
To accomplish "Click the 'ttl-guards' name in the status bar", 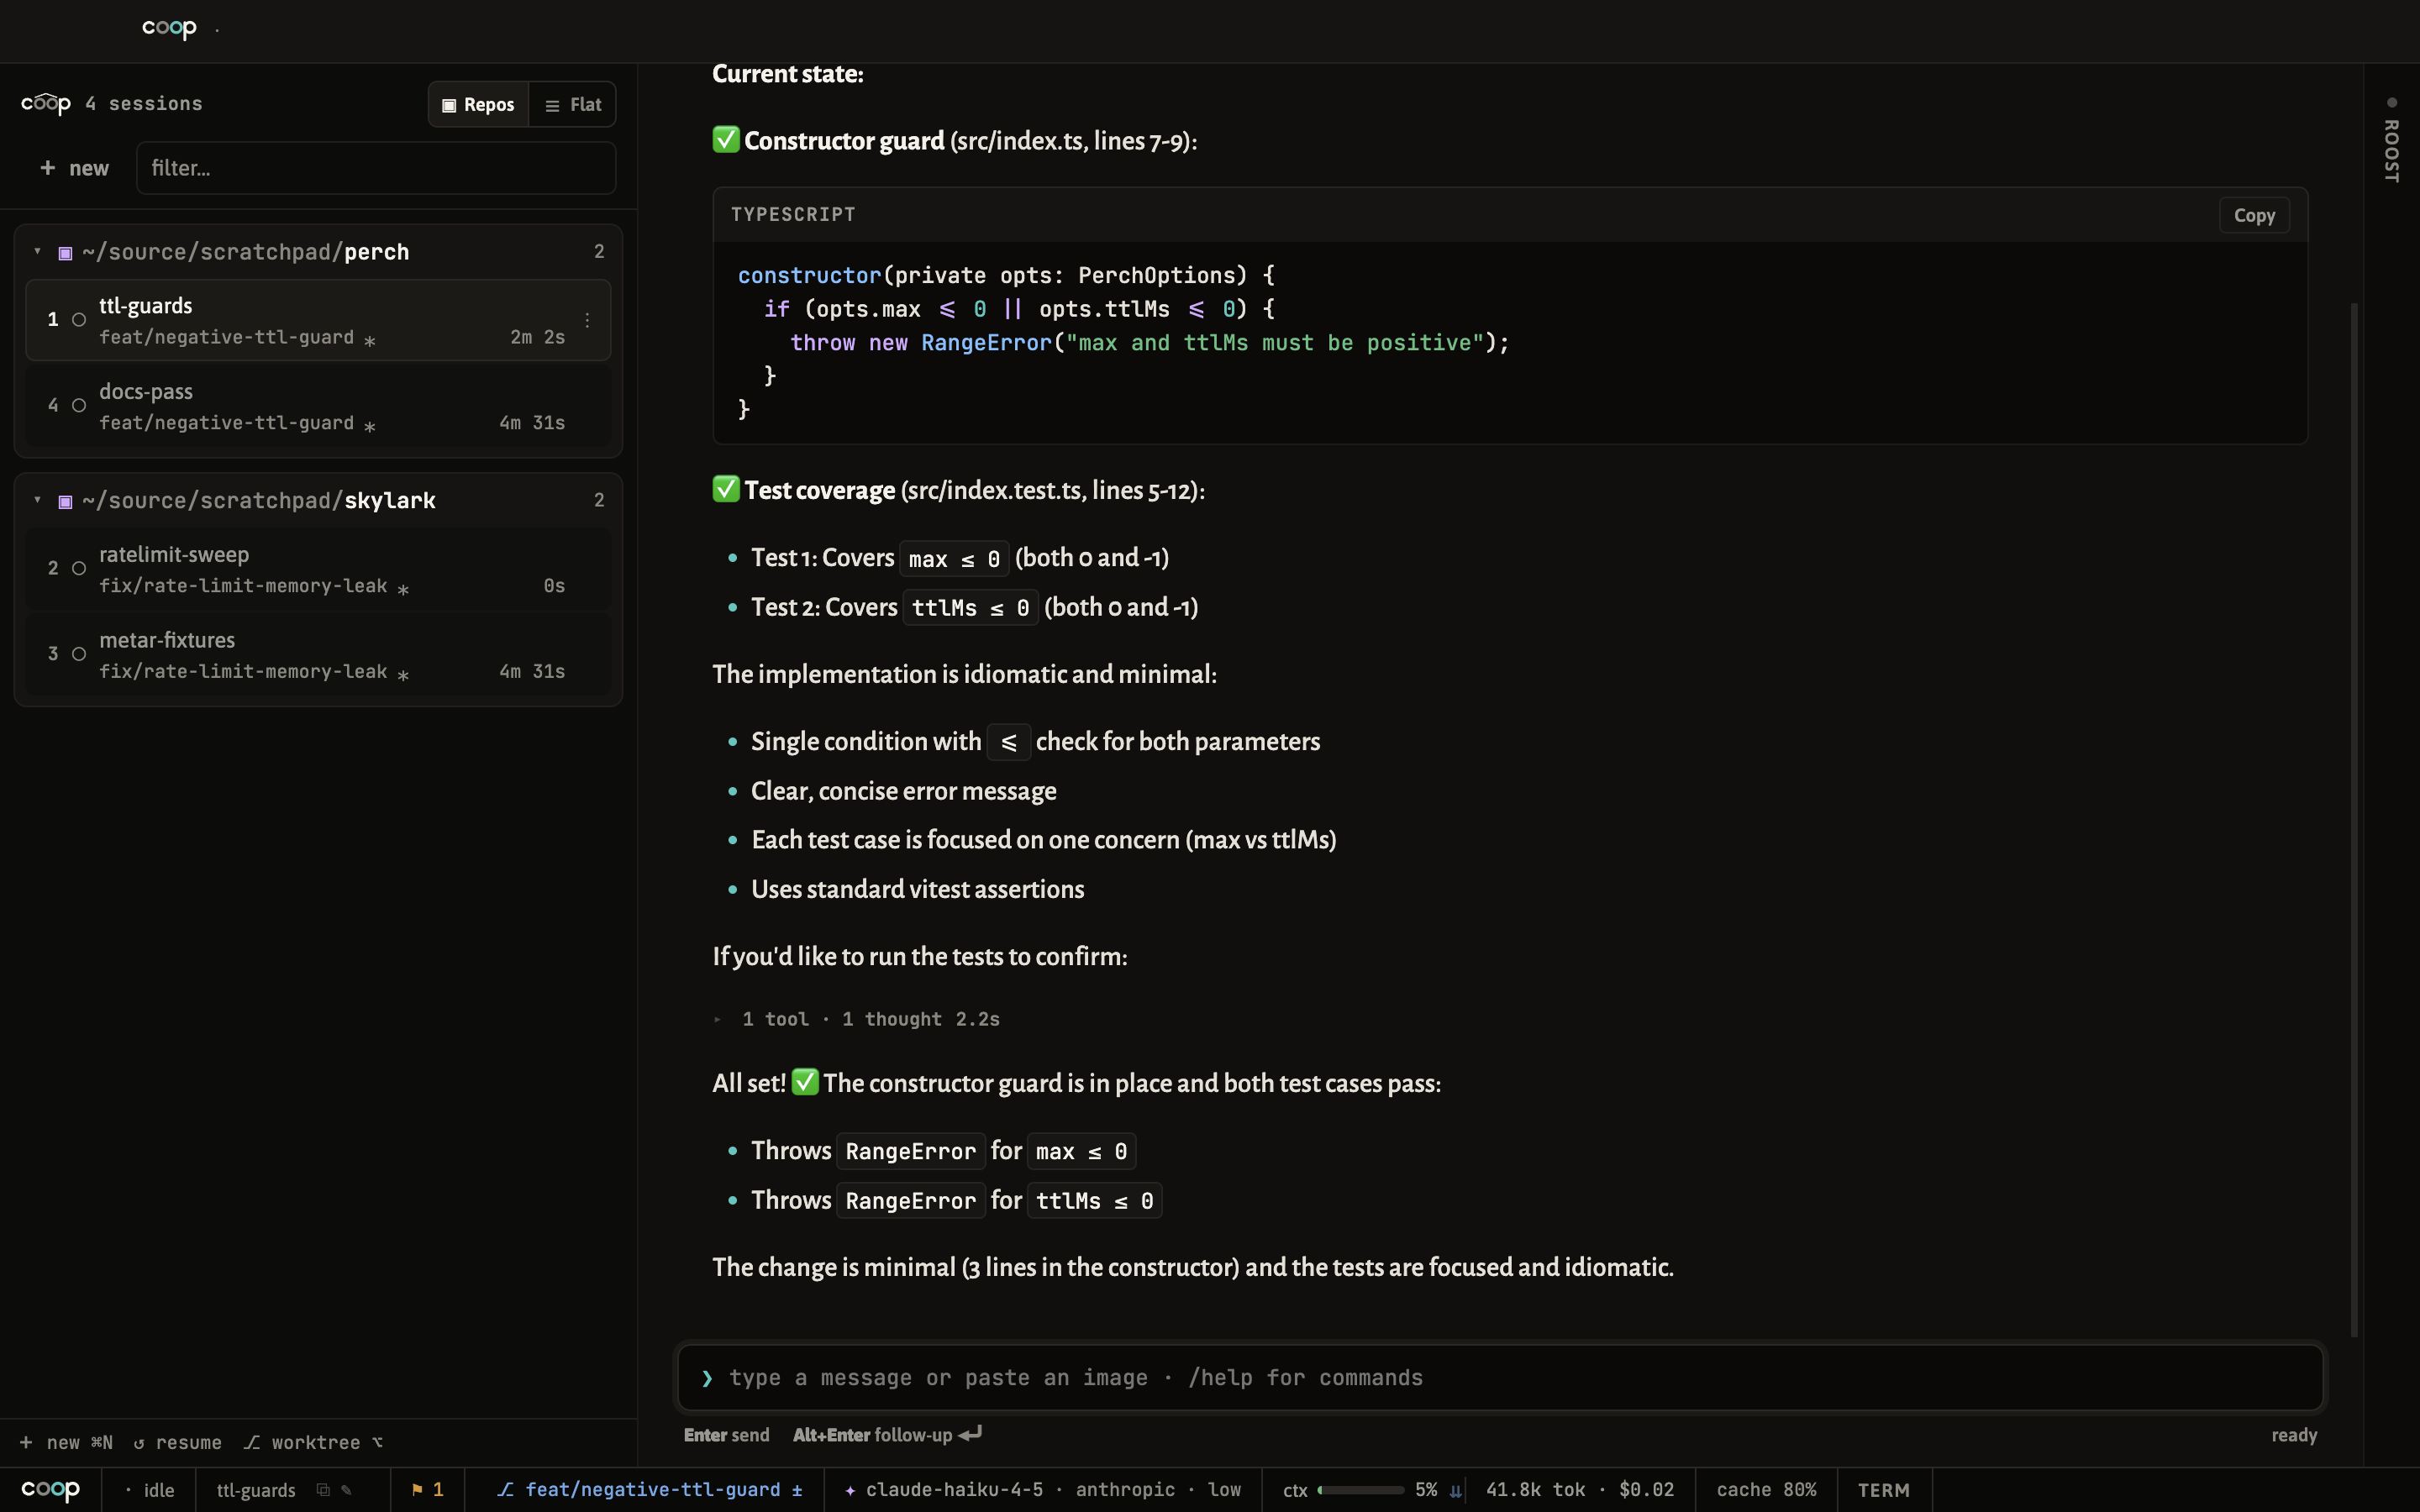I will tap(256, 1490).
